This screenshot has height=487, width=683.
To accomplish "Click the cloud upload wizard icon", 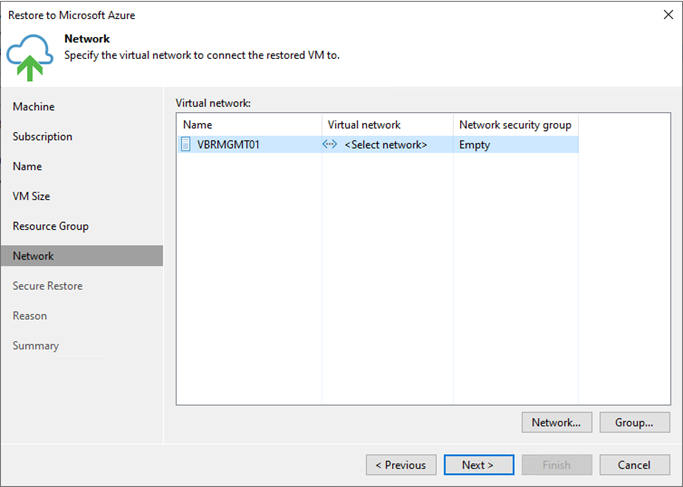I will point(30,57).
